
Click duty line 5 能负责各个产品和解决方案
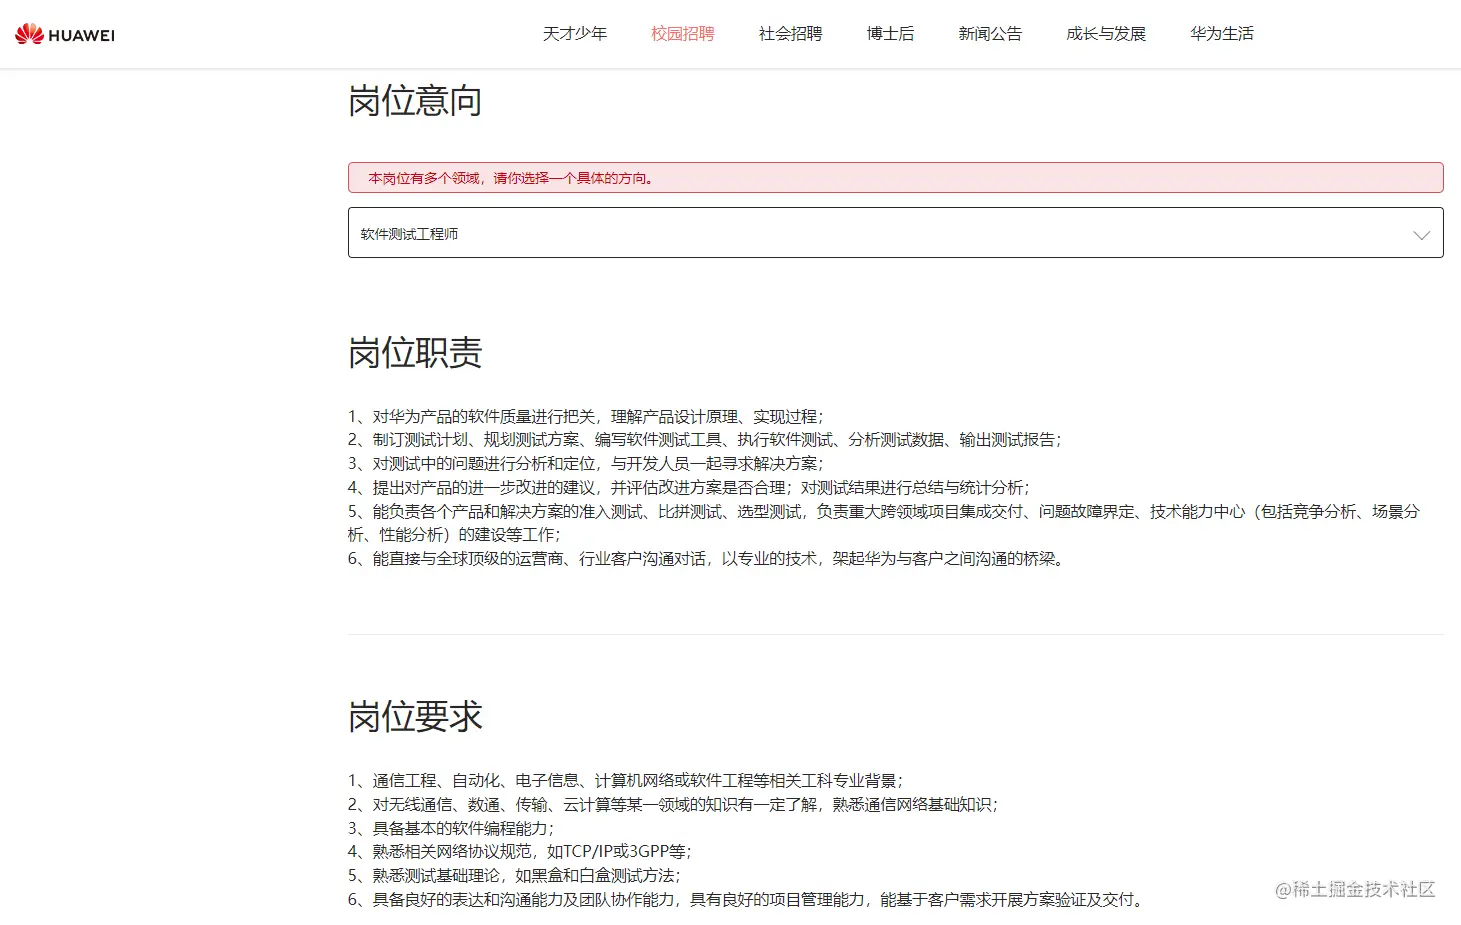pyautogui.click(x=884, y=523)
